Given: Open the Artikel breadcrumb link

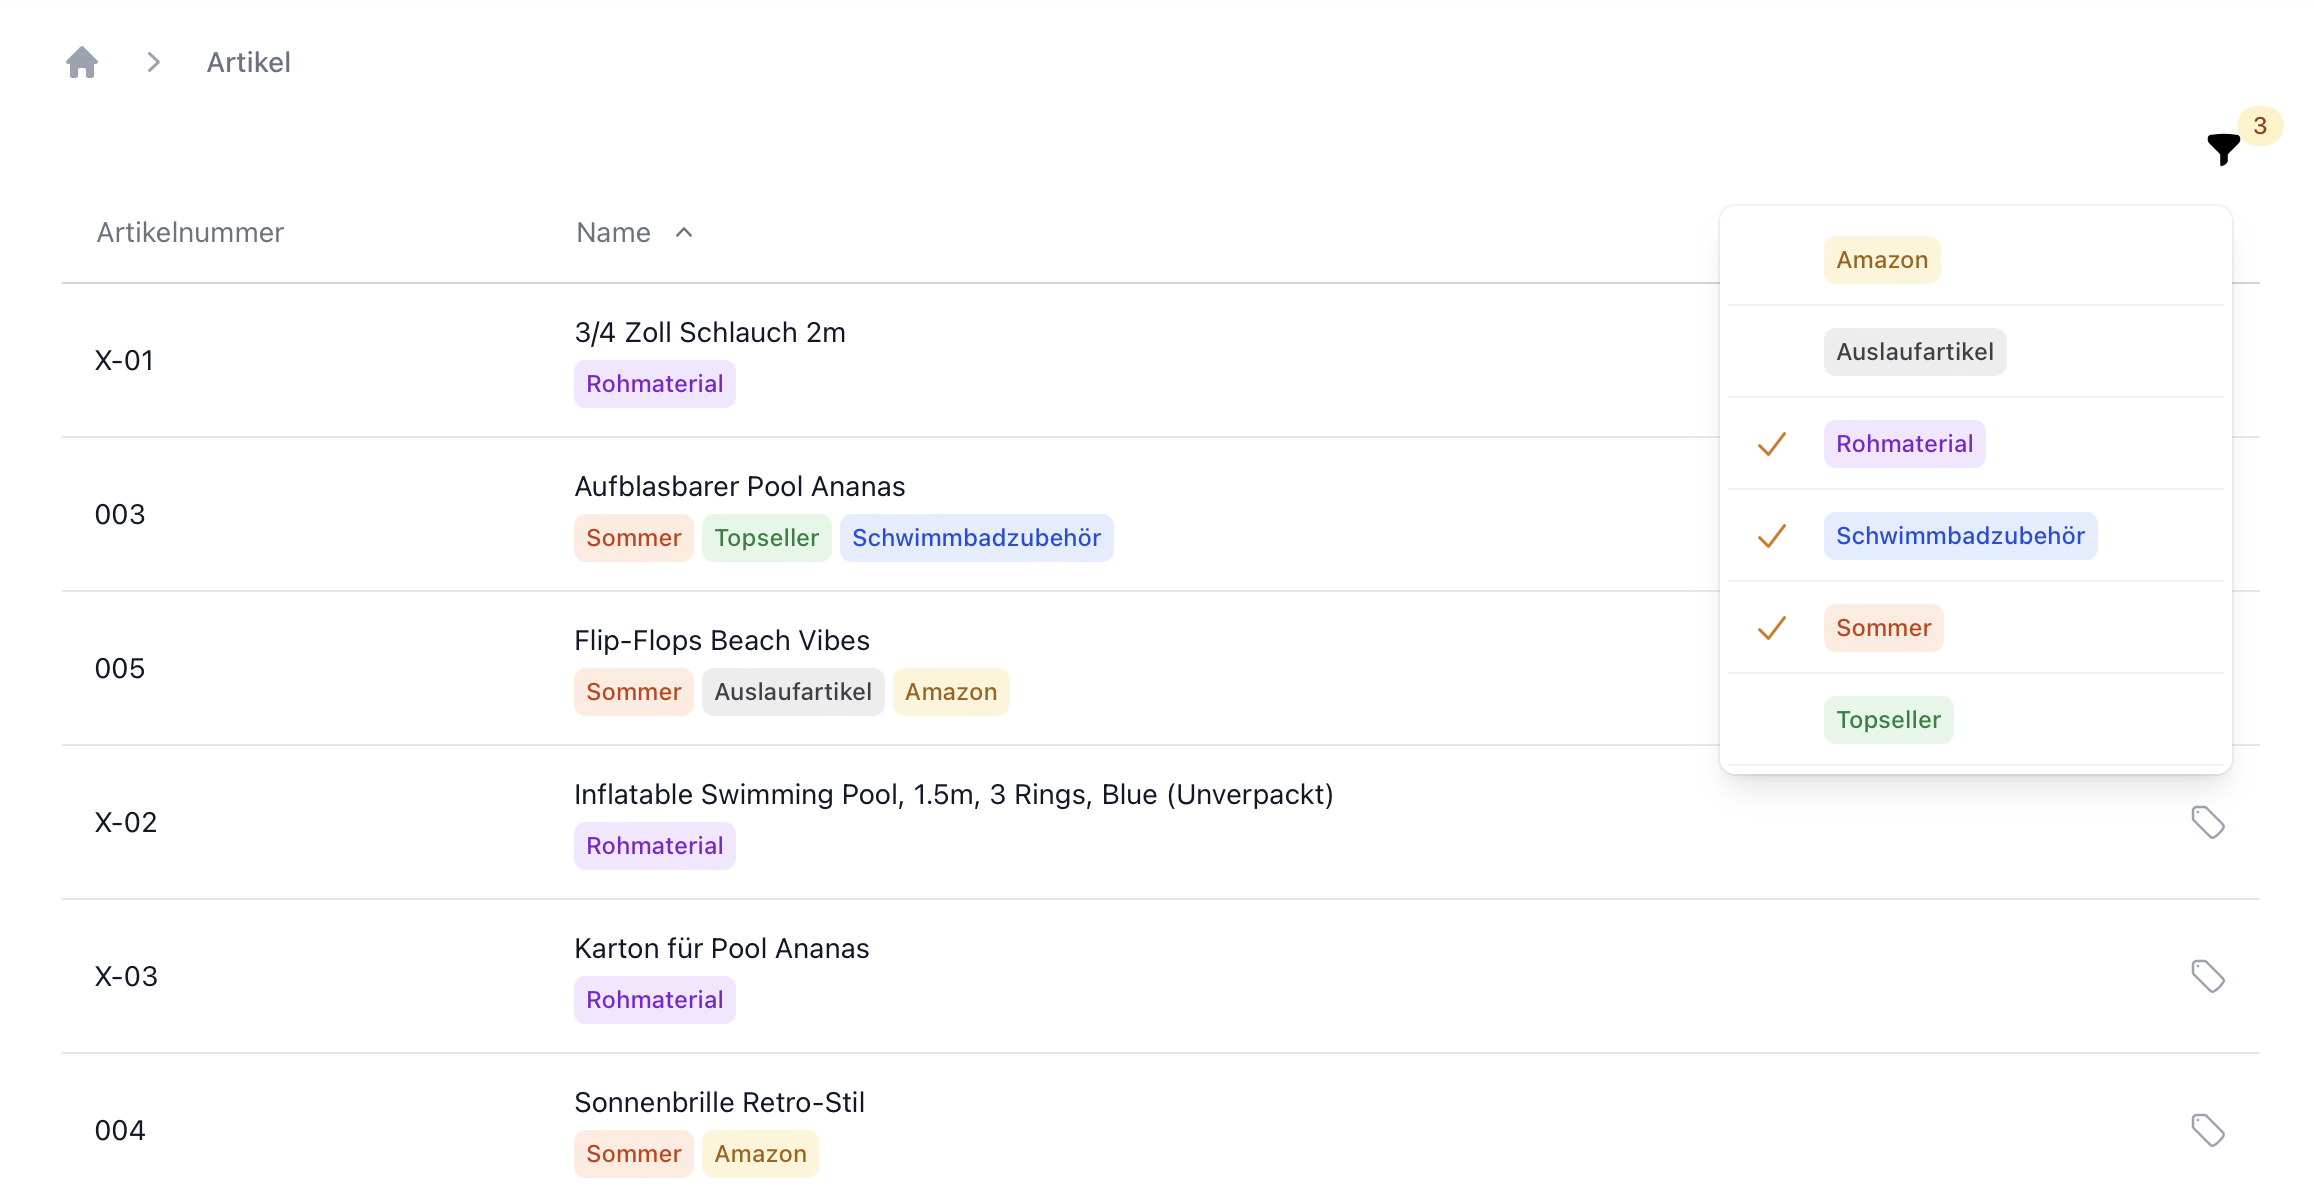Looking at the screenshot, I should 248,62.
